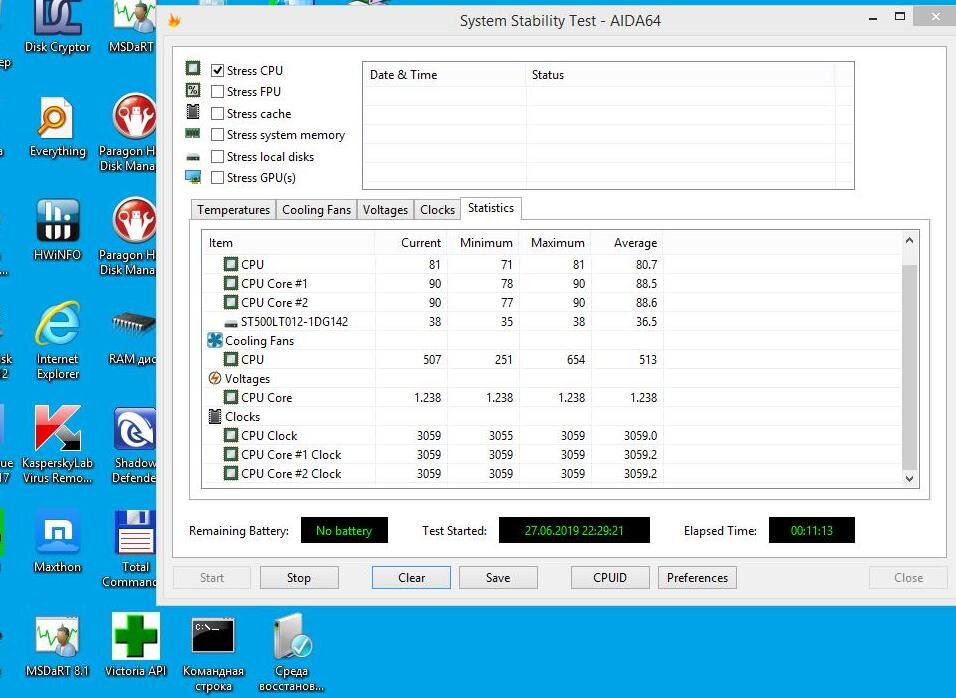Click the Clear button
The height and width of the screenshot is (698, 956).
(412, 577)
